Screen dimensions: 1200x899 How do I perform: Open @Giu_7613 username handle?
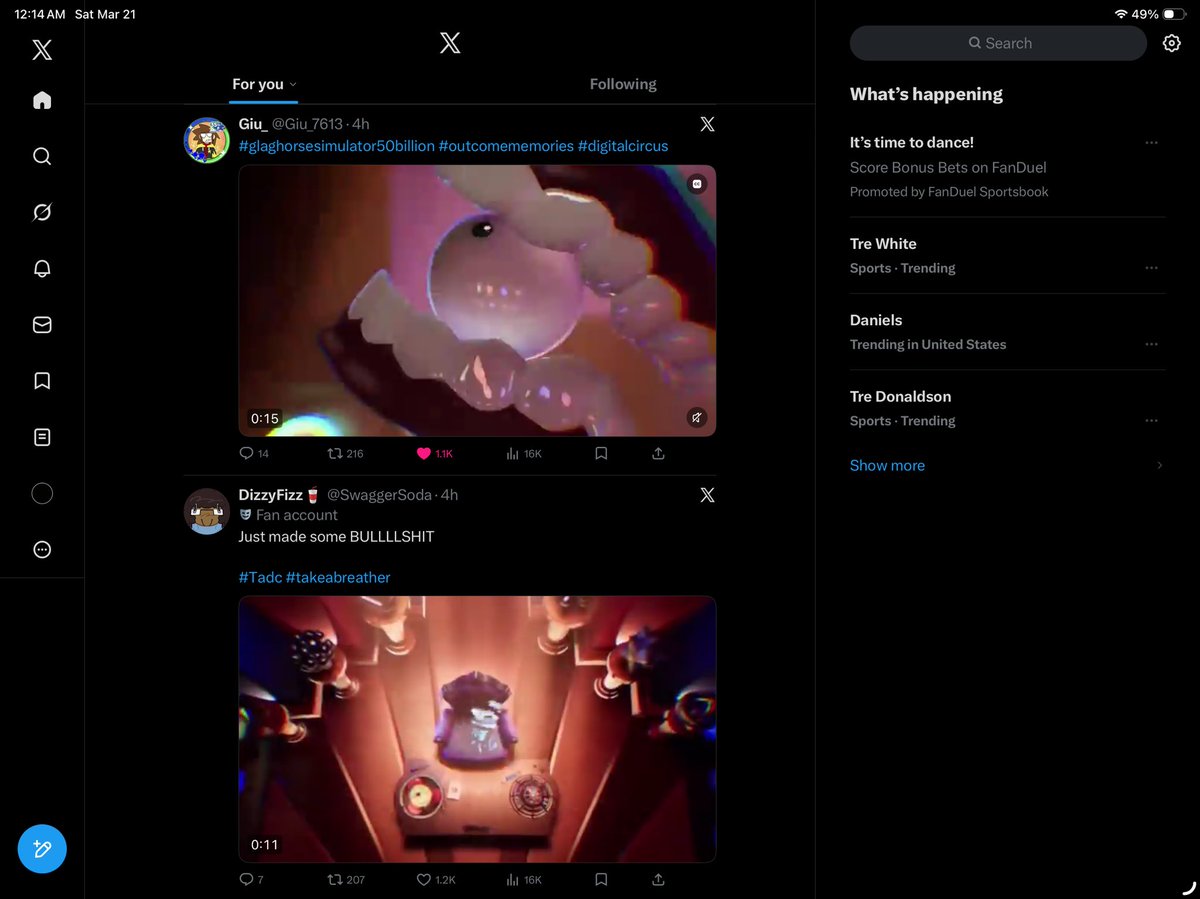pos(308,124)
